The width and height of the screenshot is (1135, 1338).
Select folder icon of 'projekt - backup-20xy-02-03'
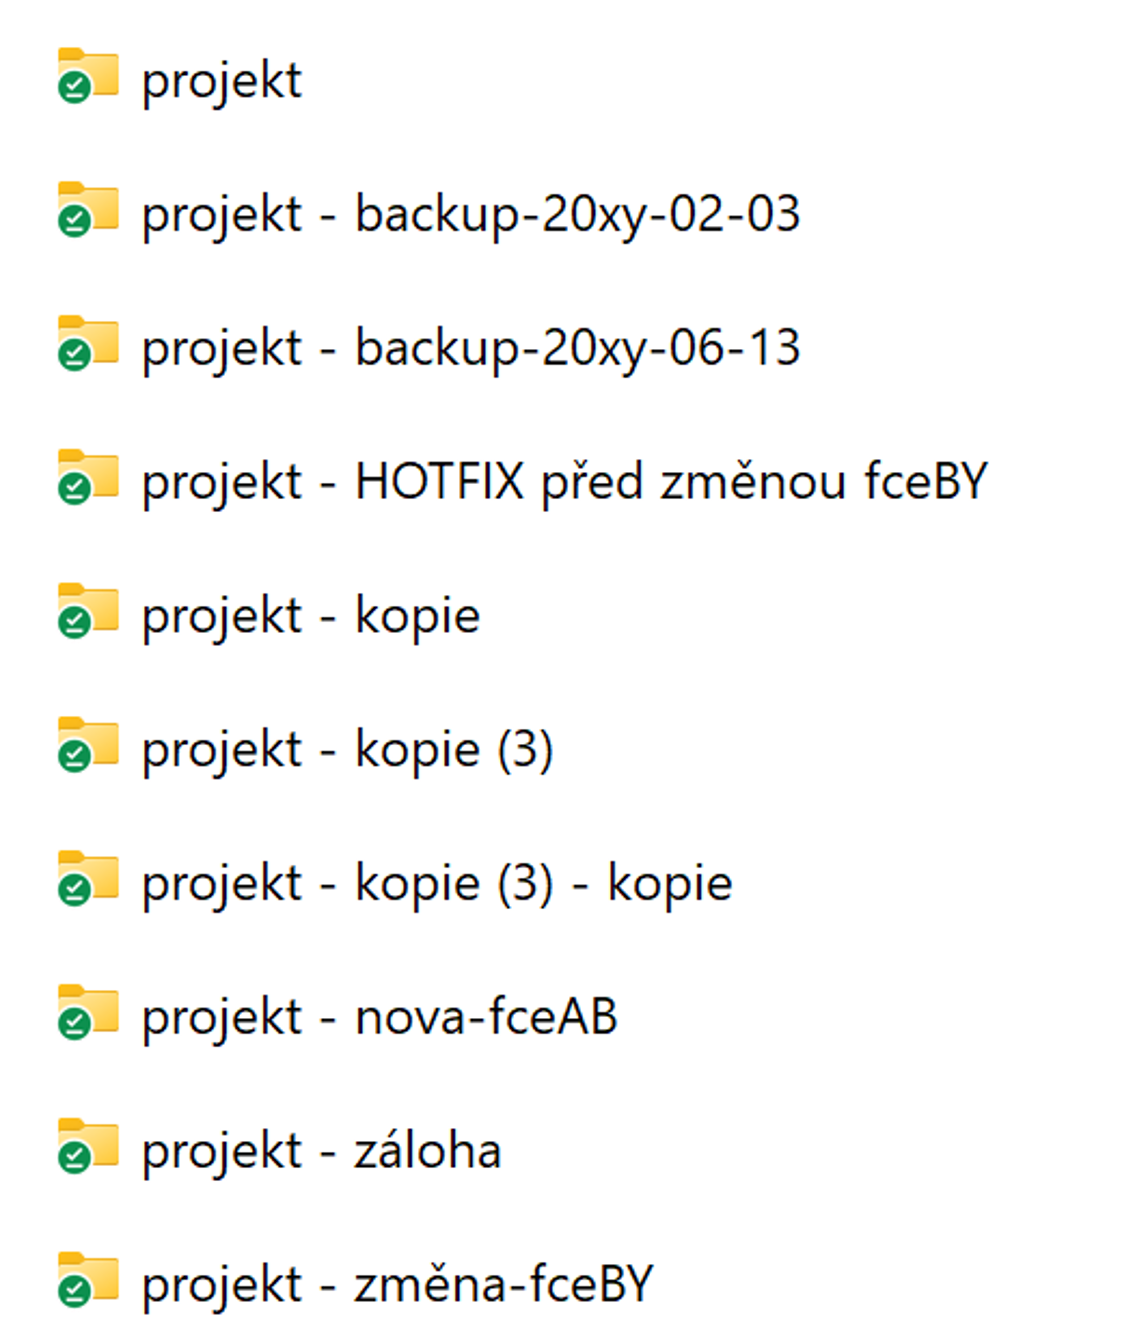[88, 210]
